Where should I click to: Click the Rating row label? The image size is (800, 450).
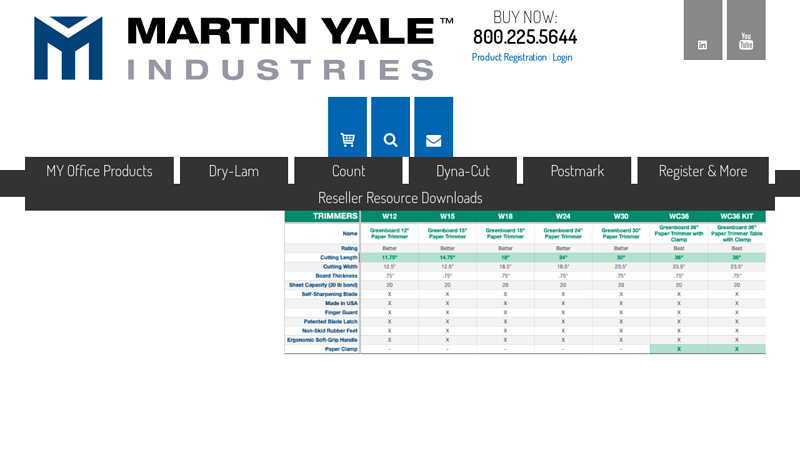[x=349, y=248]
